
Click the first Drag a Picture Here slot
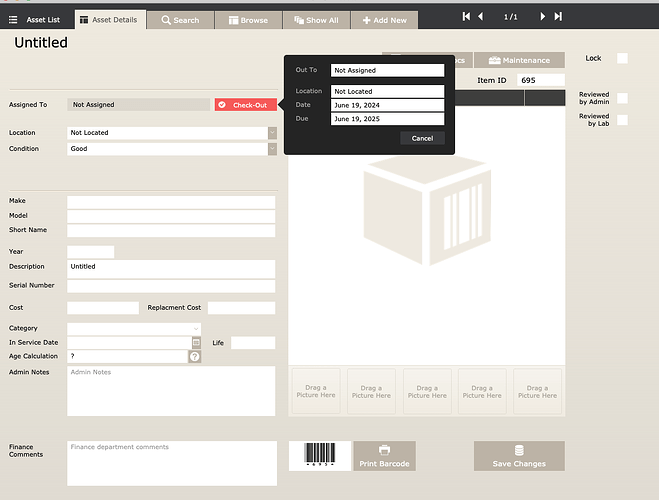tap(316, 391)
